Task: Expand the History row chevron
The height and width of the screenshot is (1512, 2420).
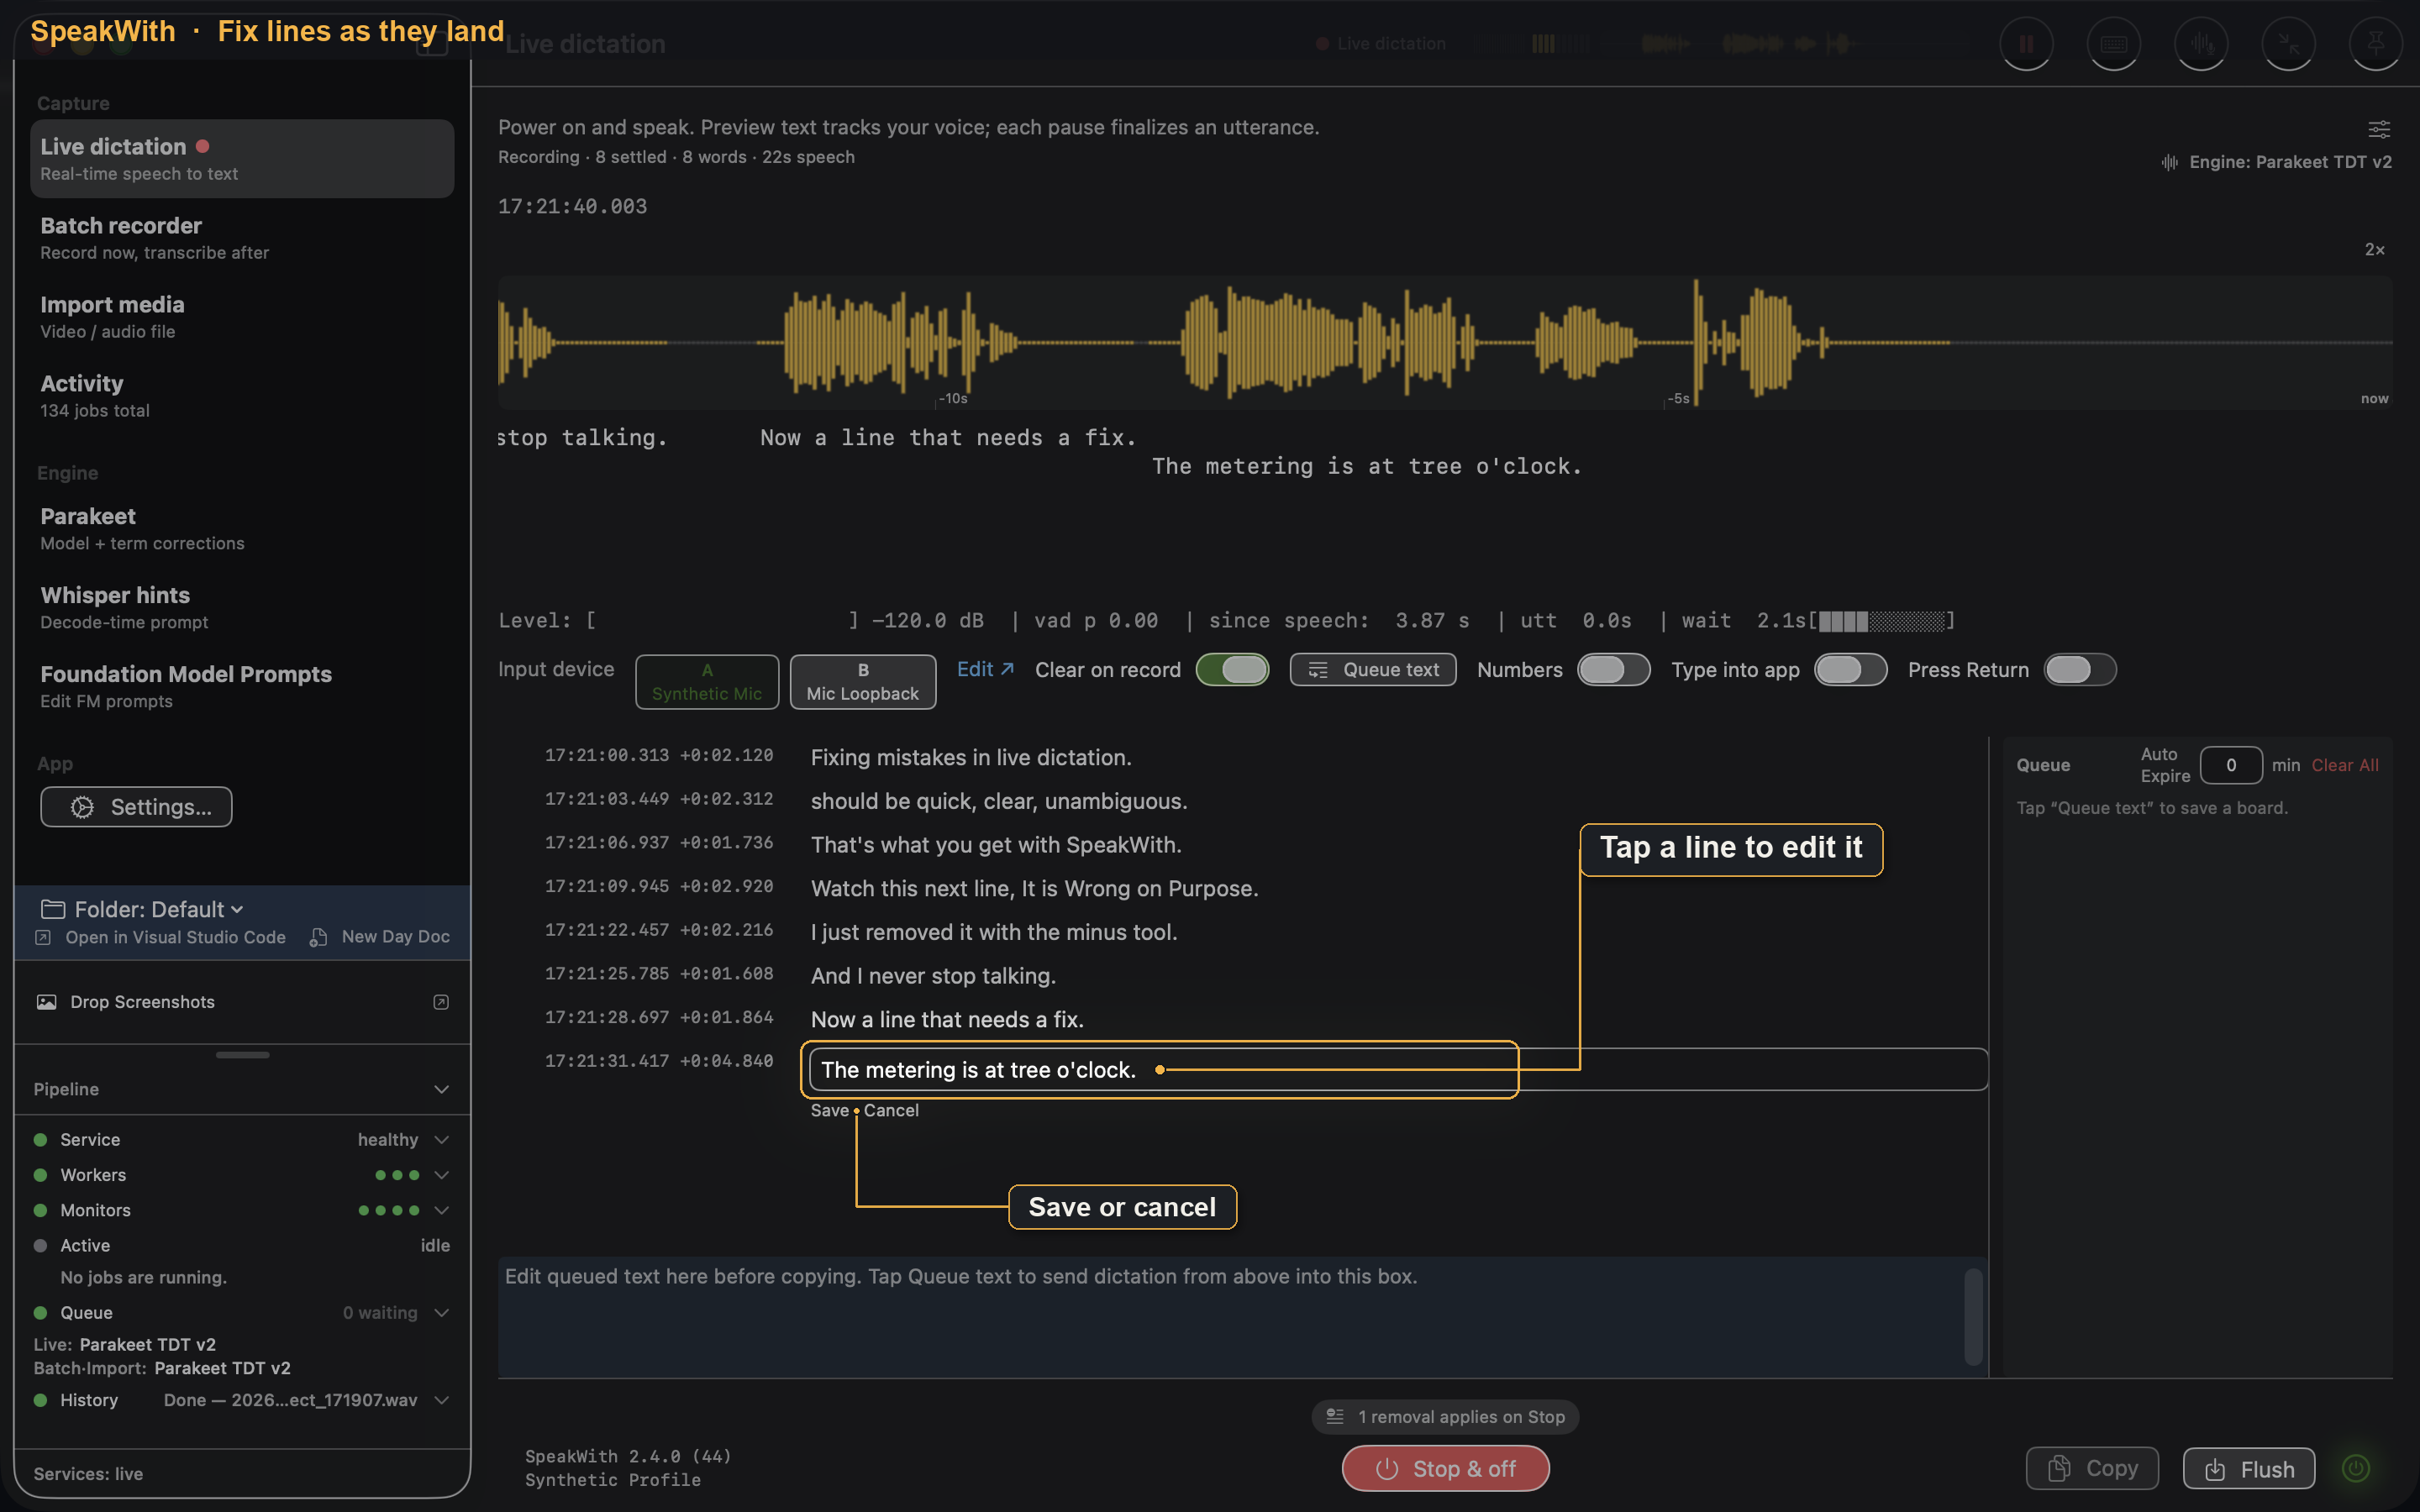Action: tap(441, 1400)
